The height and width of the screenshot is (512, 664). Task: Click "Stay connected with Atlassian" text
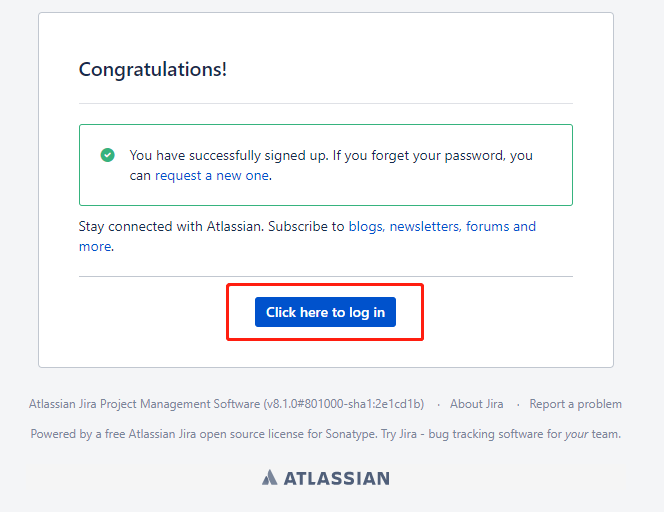click(171, 227)
